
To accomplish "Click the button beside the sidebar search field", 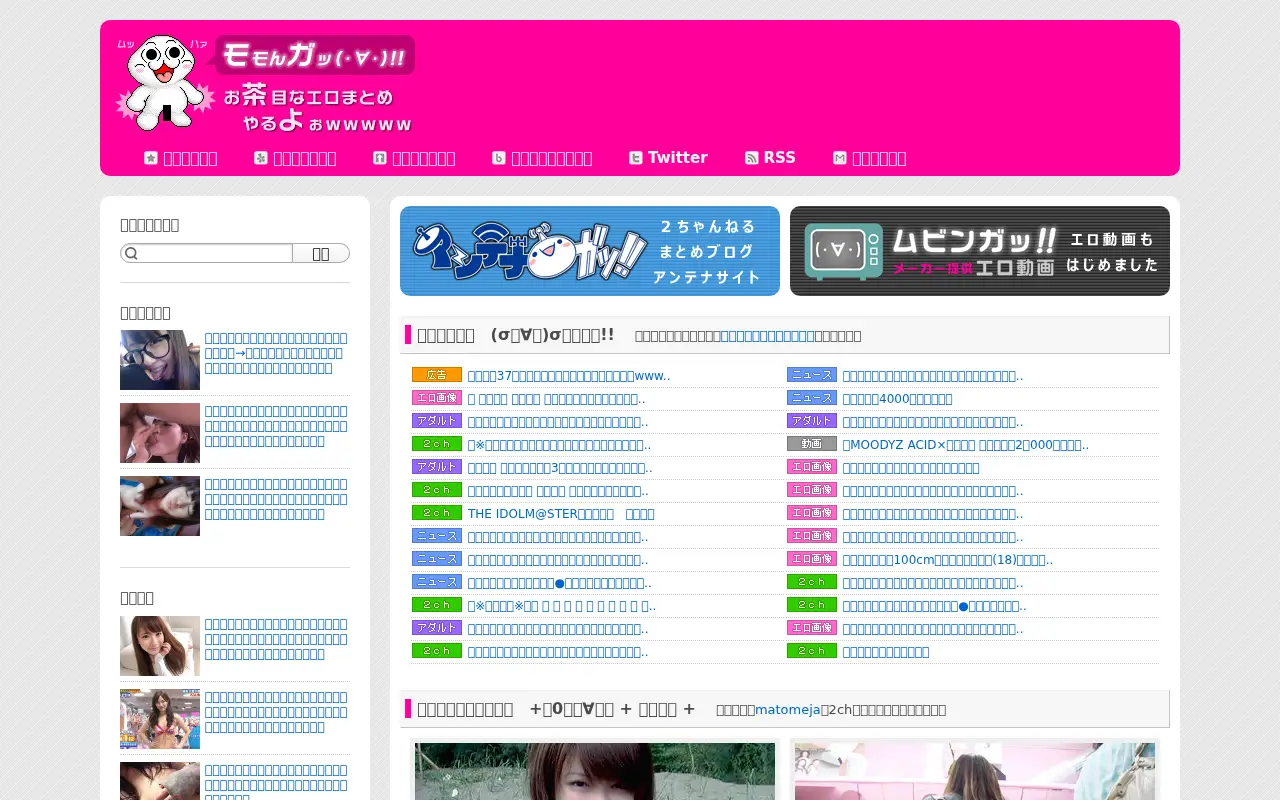I will (x=321, y=253).
